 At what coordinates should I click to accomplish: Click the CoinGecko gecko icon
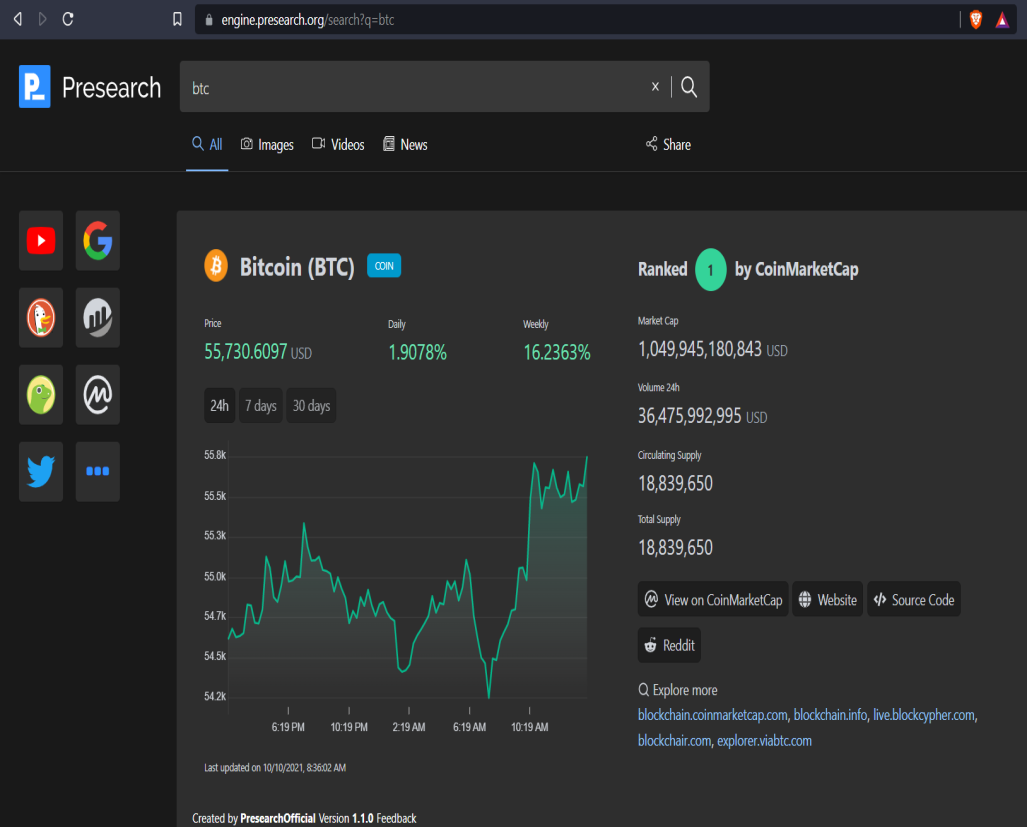(x=41, y=395)
